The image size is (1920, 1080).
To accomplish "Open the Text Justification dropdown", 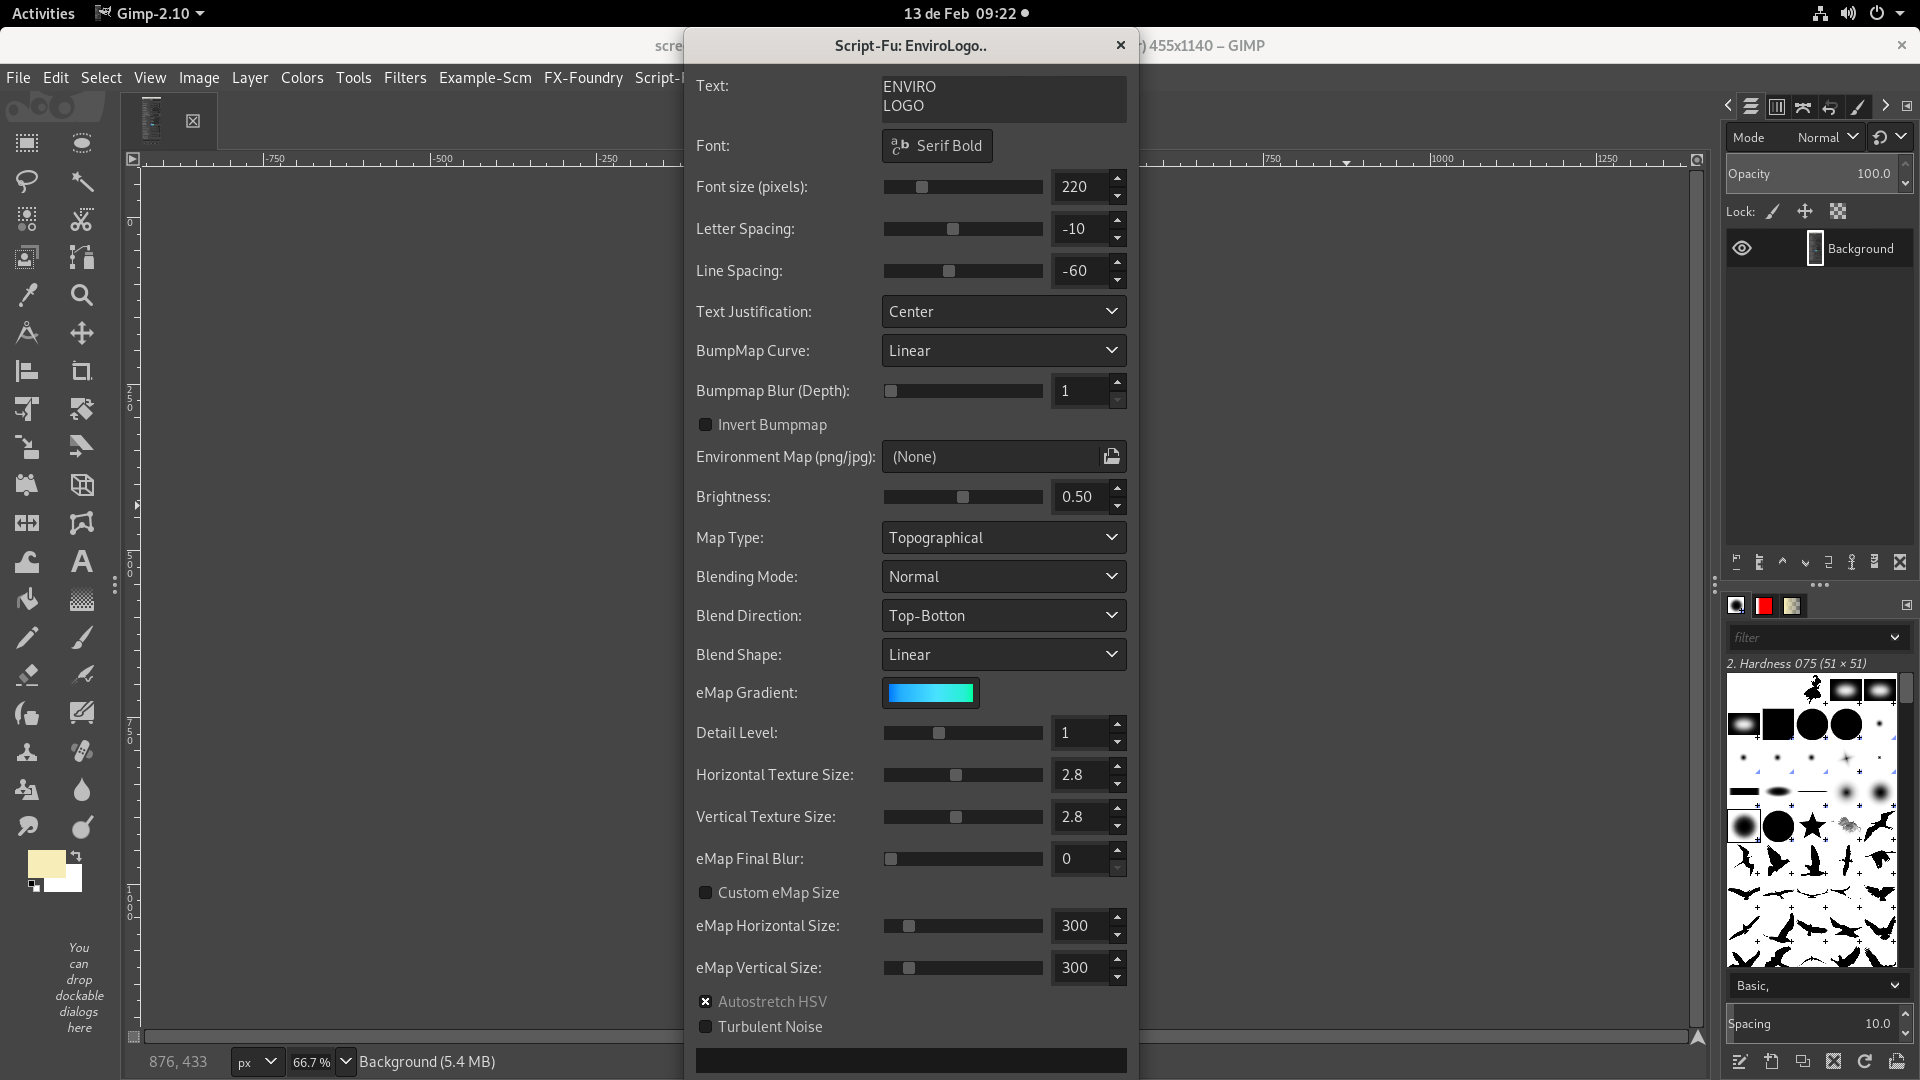I will click(1003, 312).
